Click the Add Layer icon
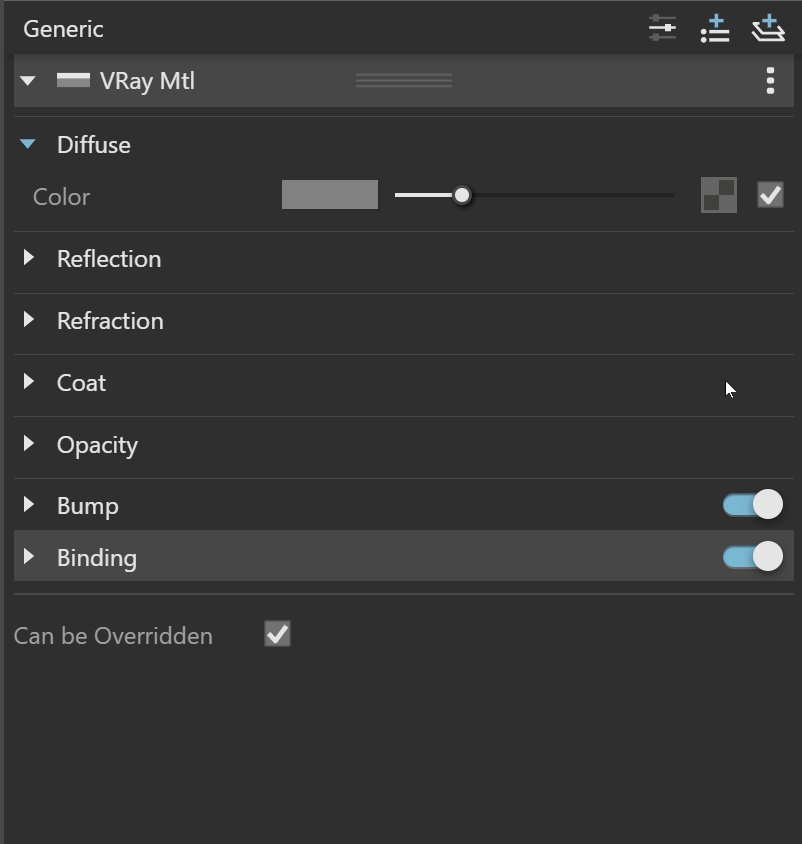 click(768, 28)
